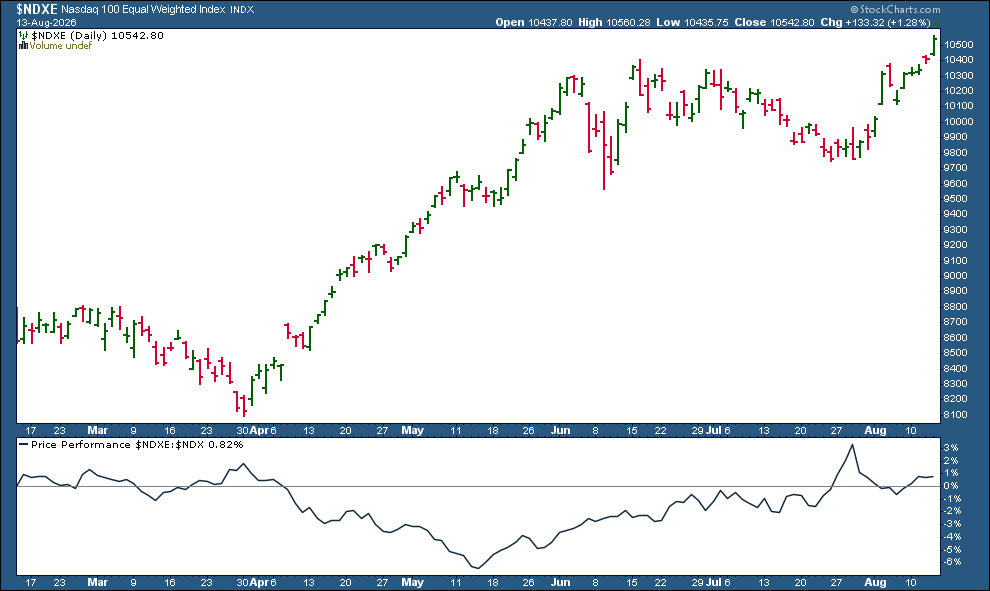Click the 8600 price axis label
990x591 pixels.
[x=956, y=337]
